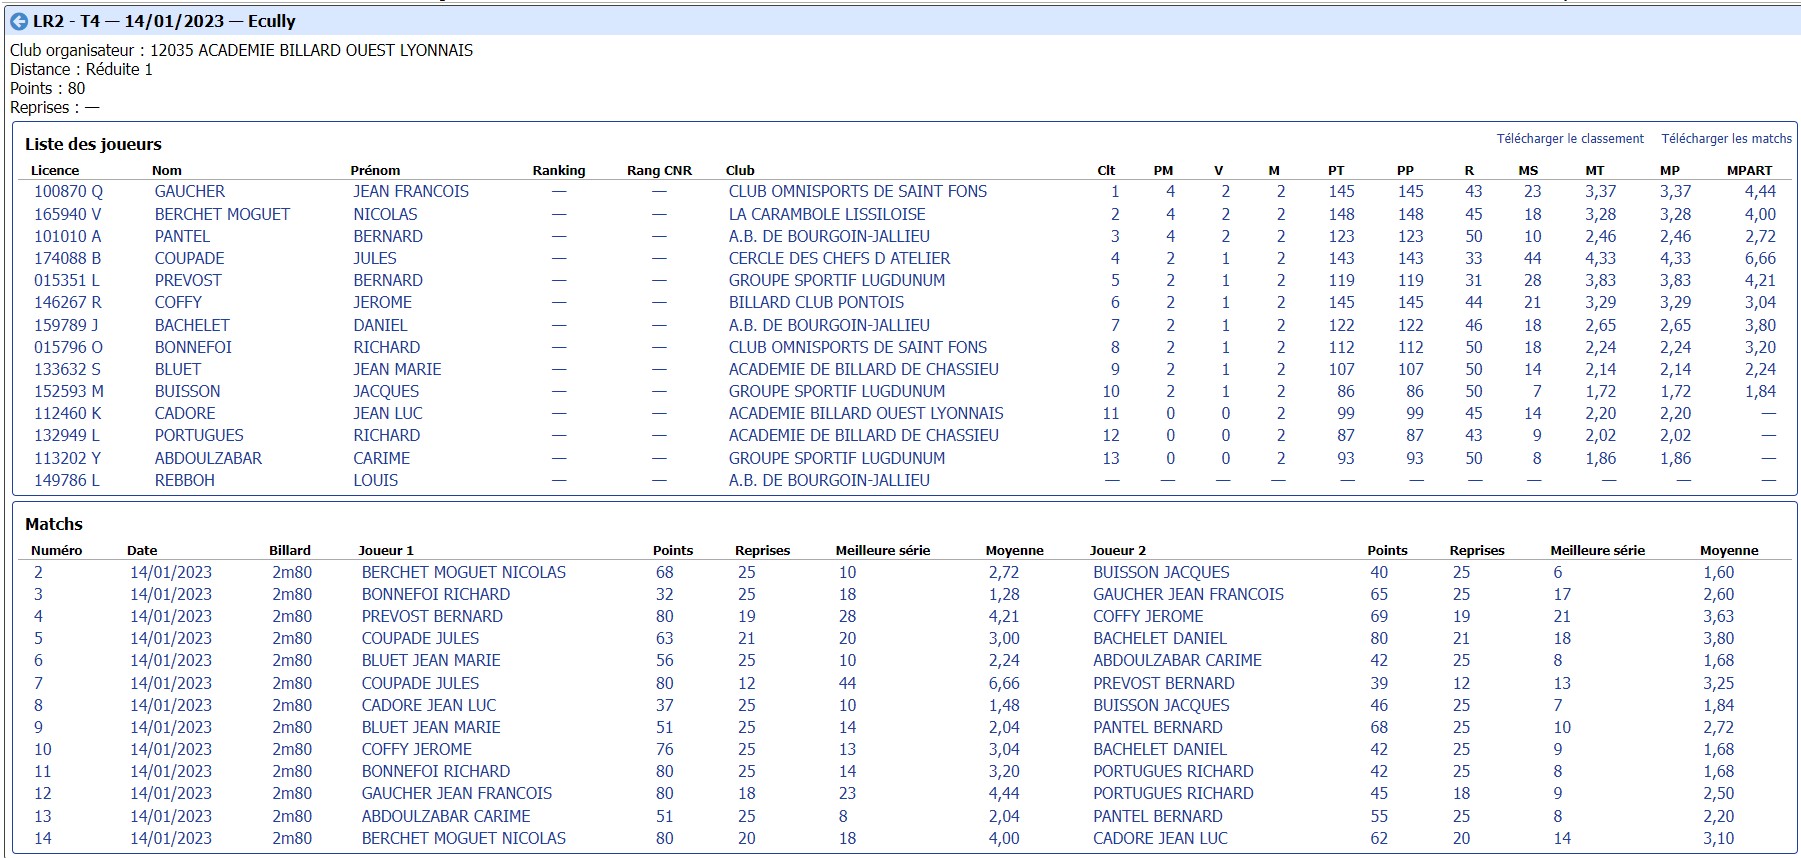Screen dimensions: 1801x858
Task: Select licence 101010 A
Action: click(68, 236)
